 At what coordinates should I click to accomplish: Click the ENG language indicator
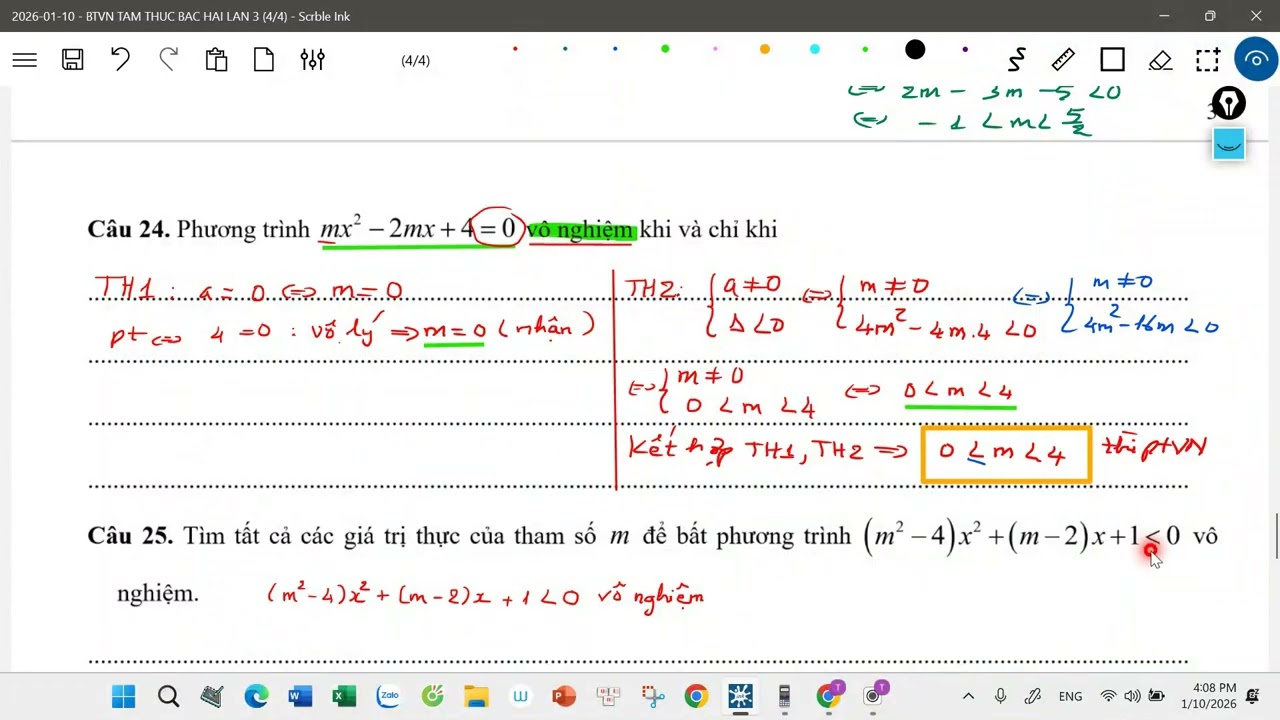(x=1070, y=696)
